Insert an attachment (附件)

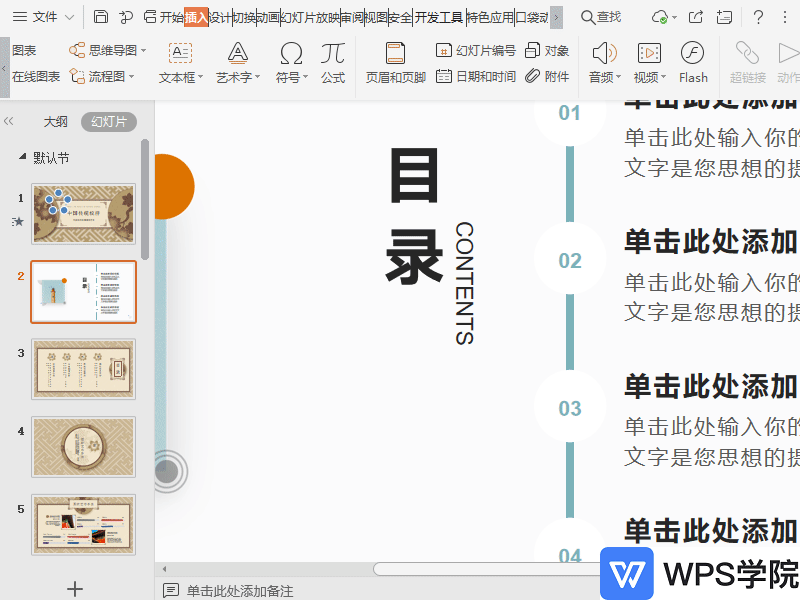point(548,76)
